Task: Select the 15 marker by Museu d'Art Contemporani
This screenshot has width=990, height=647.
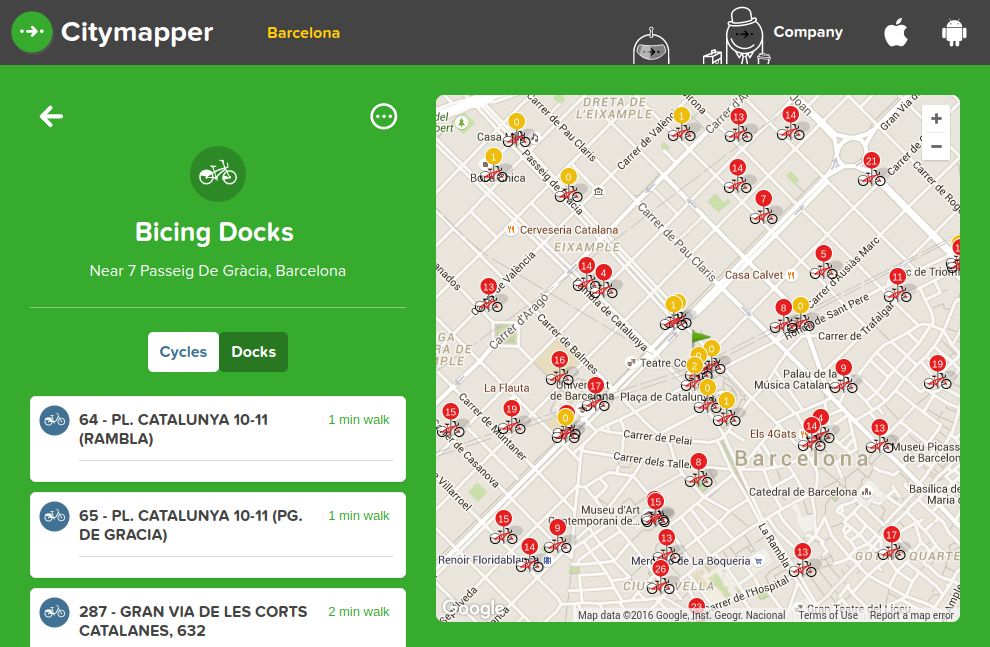Action: [655, 510]
